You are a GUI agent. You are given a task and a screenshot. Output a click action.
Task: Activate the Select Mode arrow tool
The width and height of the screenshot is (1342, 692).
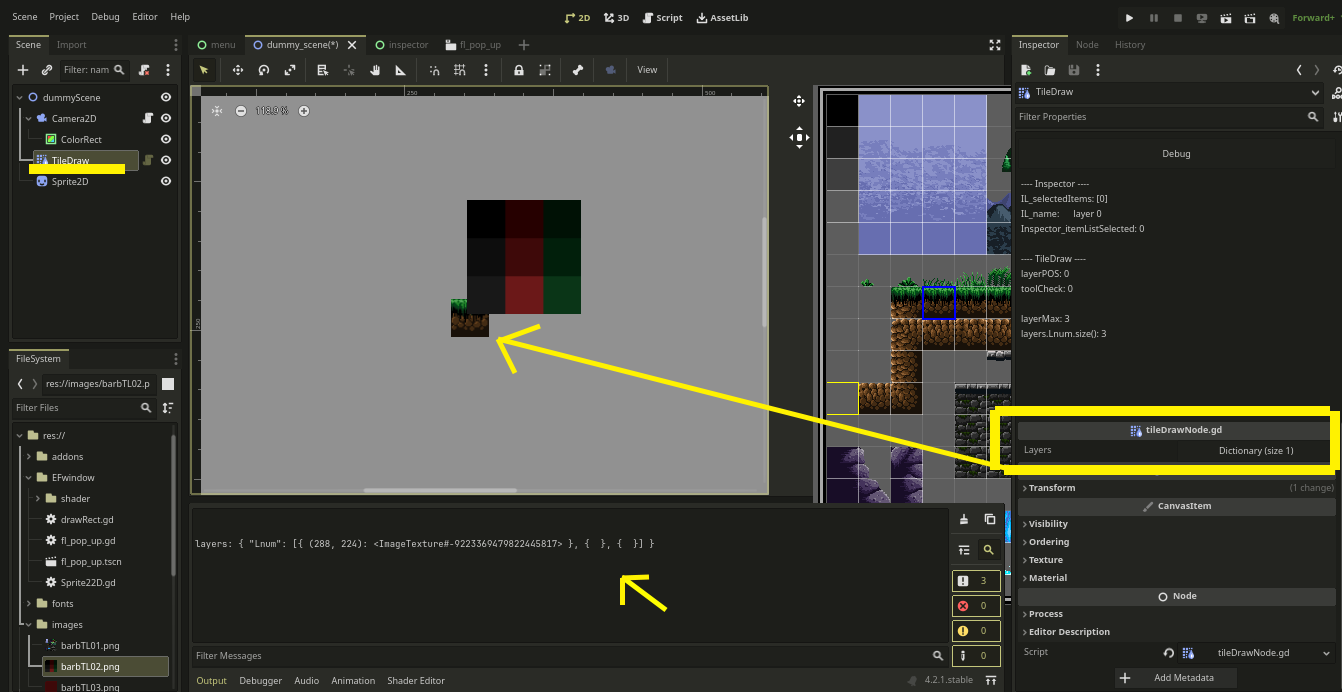(204, 70)
